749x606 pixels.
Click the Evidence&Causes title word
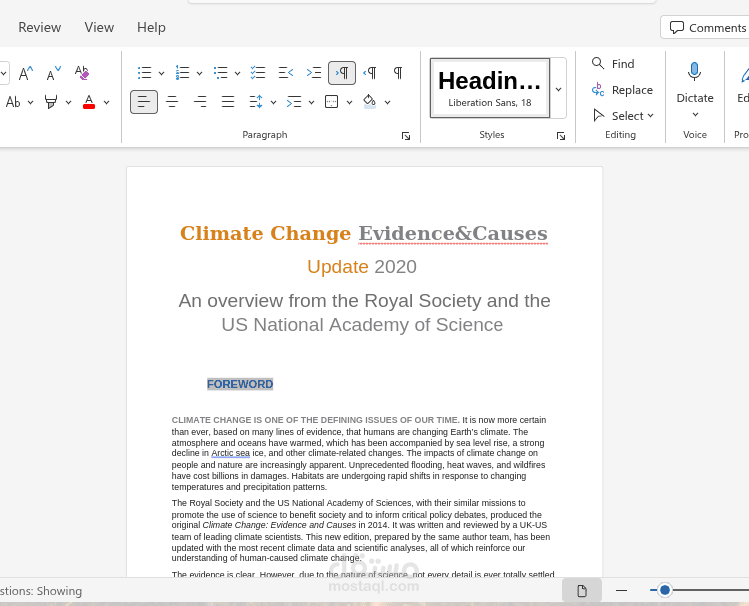[x=453, y=234]
